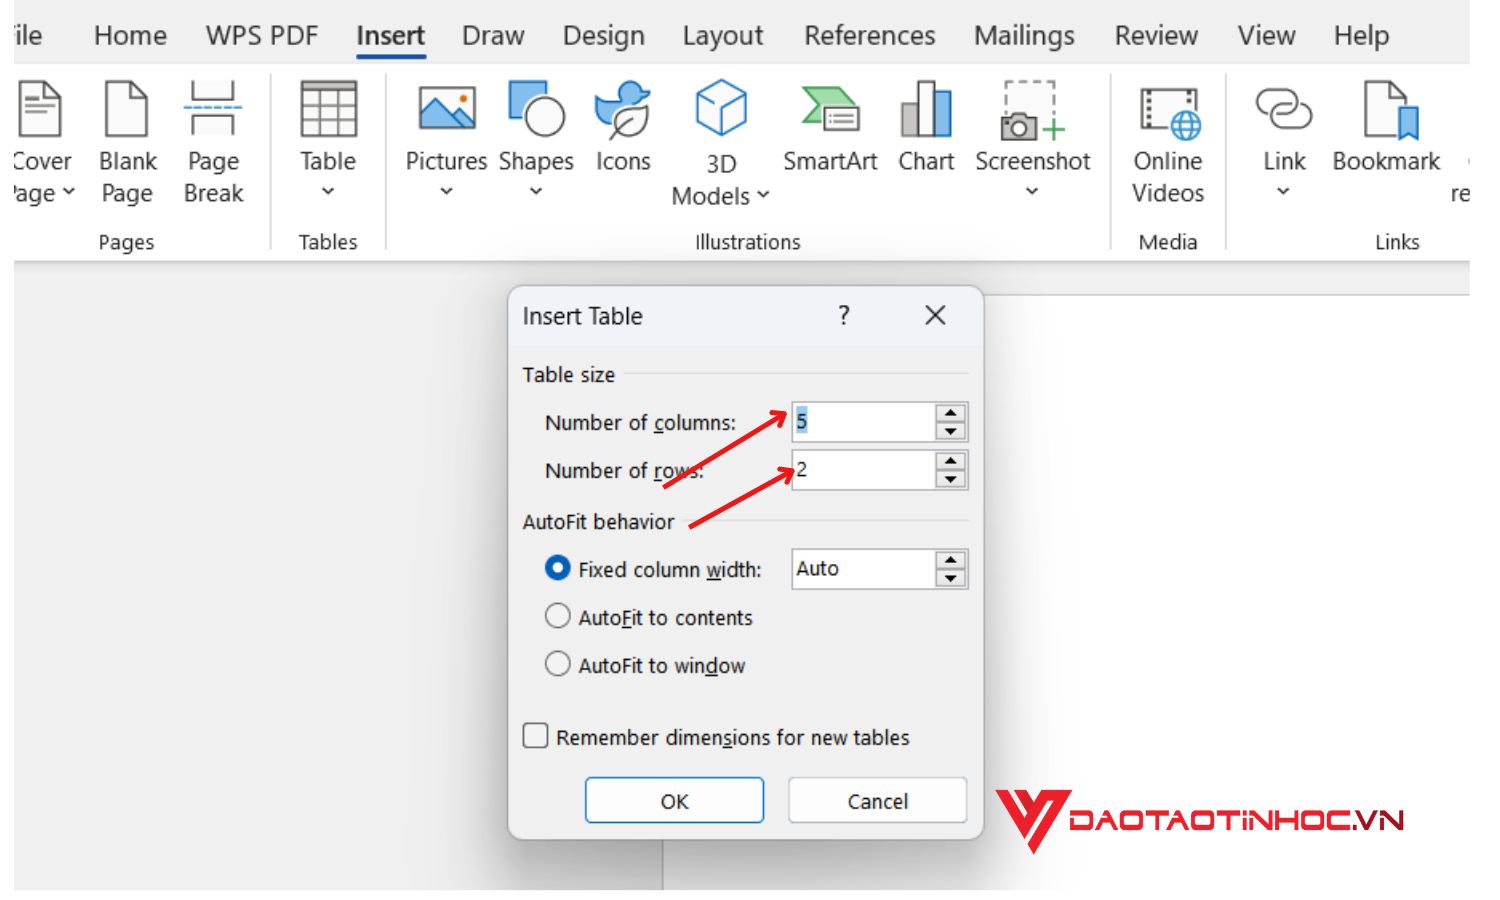Click the Fixed column width value field
This screenshot has width=1500, height=900.
[x=864, y=569]
